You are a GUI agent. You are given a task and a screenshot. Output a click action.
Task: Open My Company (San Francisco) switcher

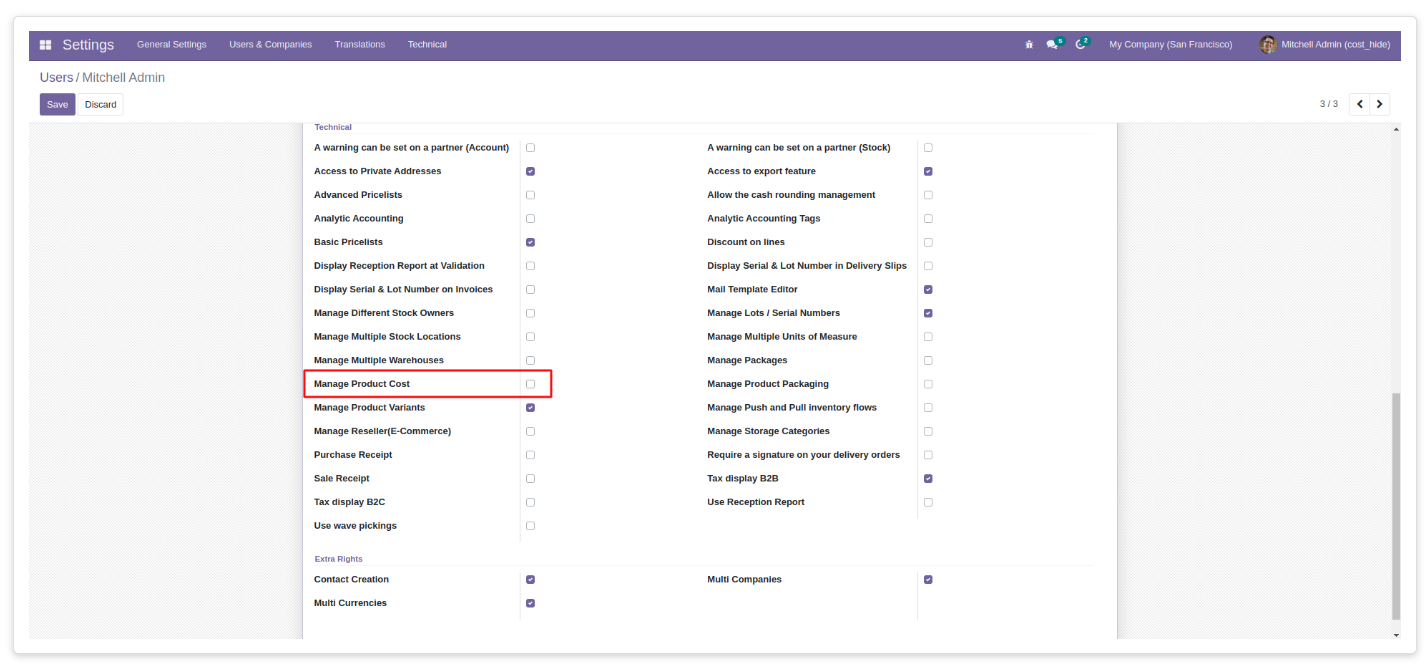(1170, 45)
